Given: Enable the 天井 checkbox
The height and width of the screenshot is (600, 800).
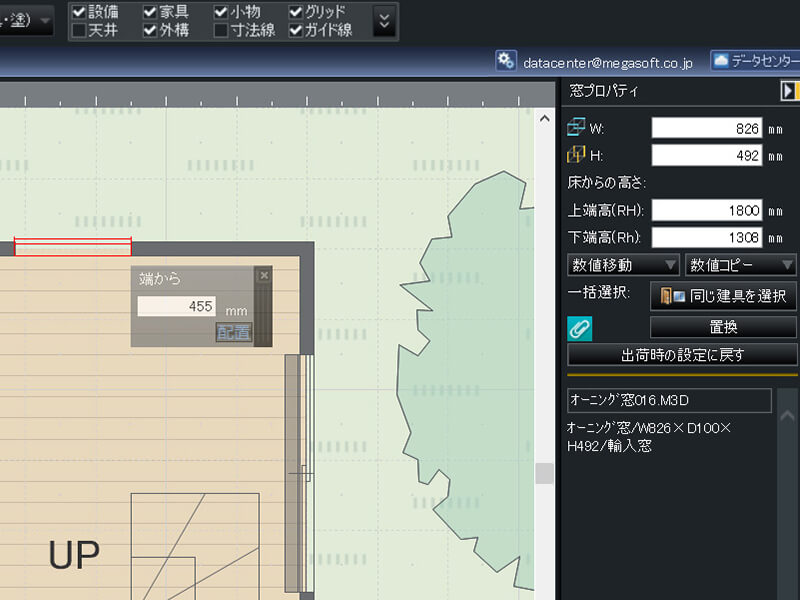Looking at the screenshot, I should (79, 30).
